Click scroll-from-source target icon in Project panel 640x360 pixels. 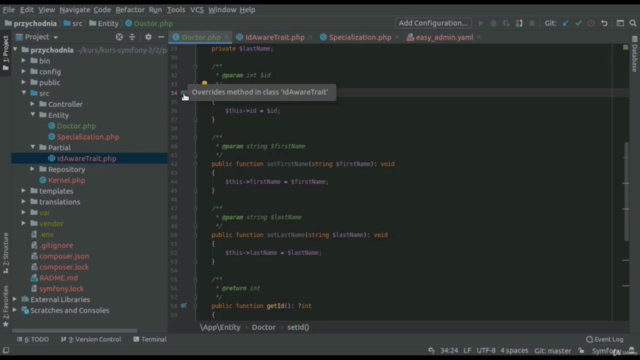click(x=119, y=37)
